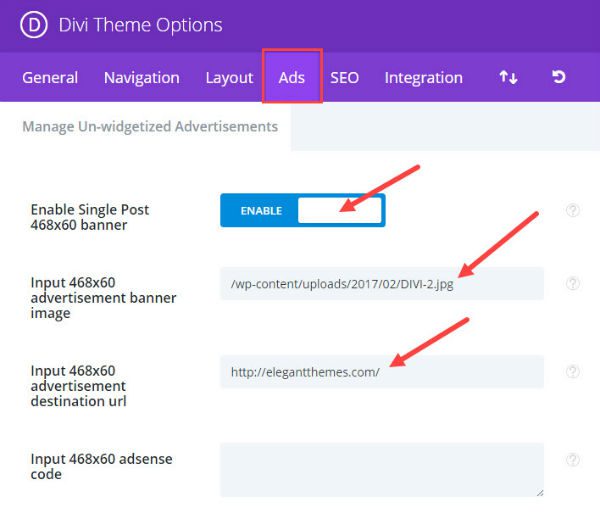600x530 pixels.
Task: Click inside the adsense code text area
Action: 381,469
